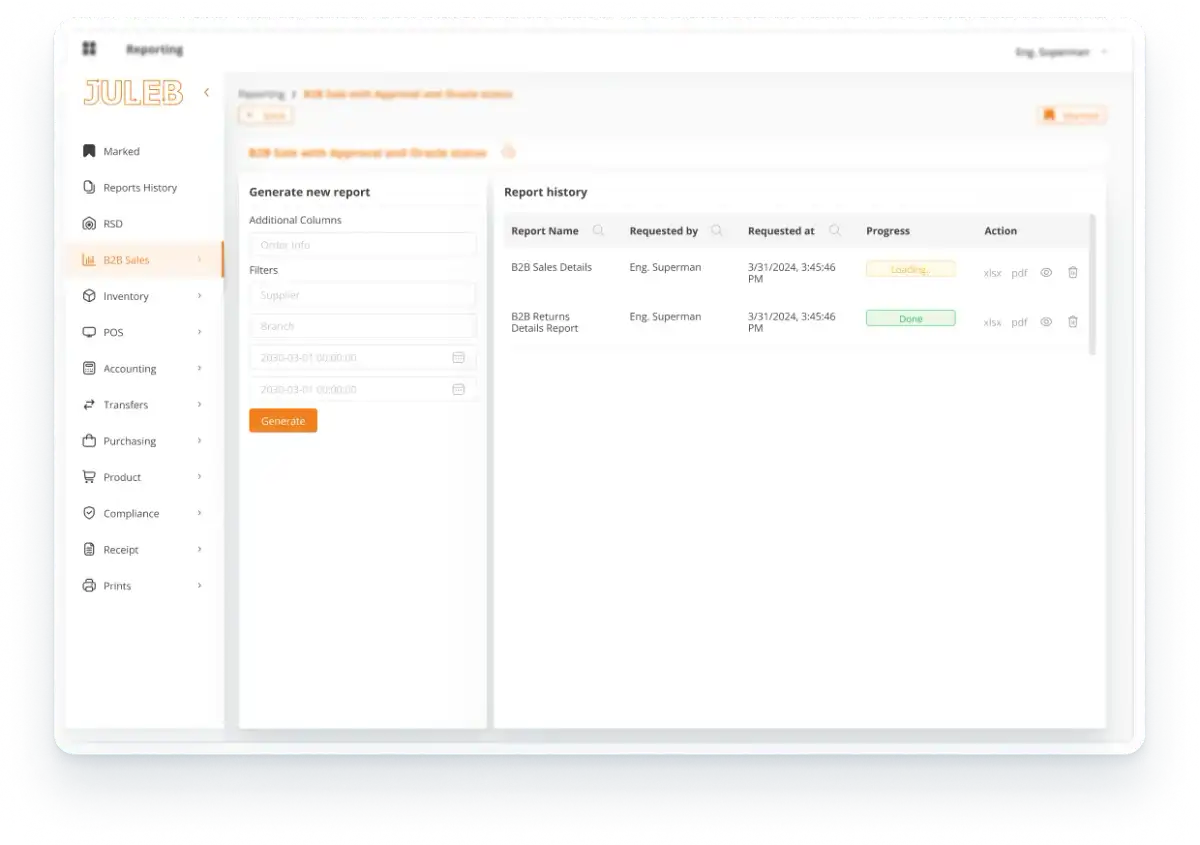The image size is (1200, 845).
Task: Collapse the sidebar with the chevron
Action: click(x=206, y=93)
